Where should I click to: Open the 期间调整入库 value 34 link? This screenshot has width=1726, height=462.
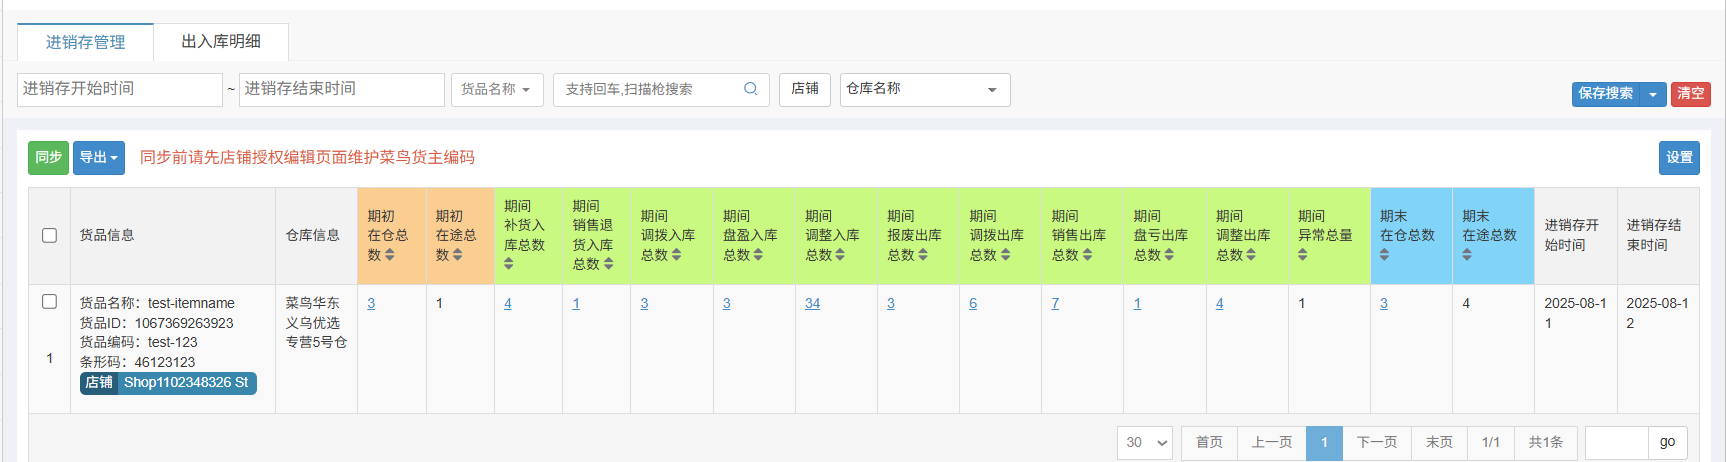coord(812,303)
